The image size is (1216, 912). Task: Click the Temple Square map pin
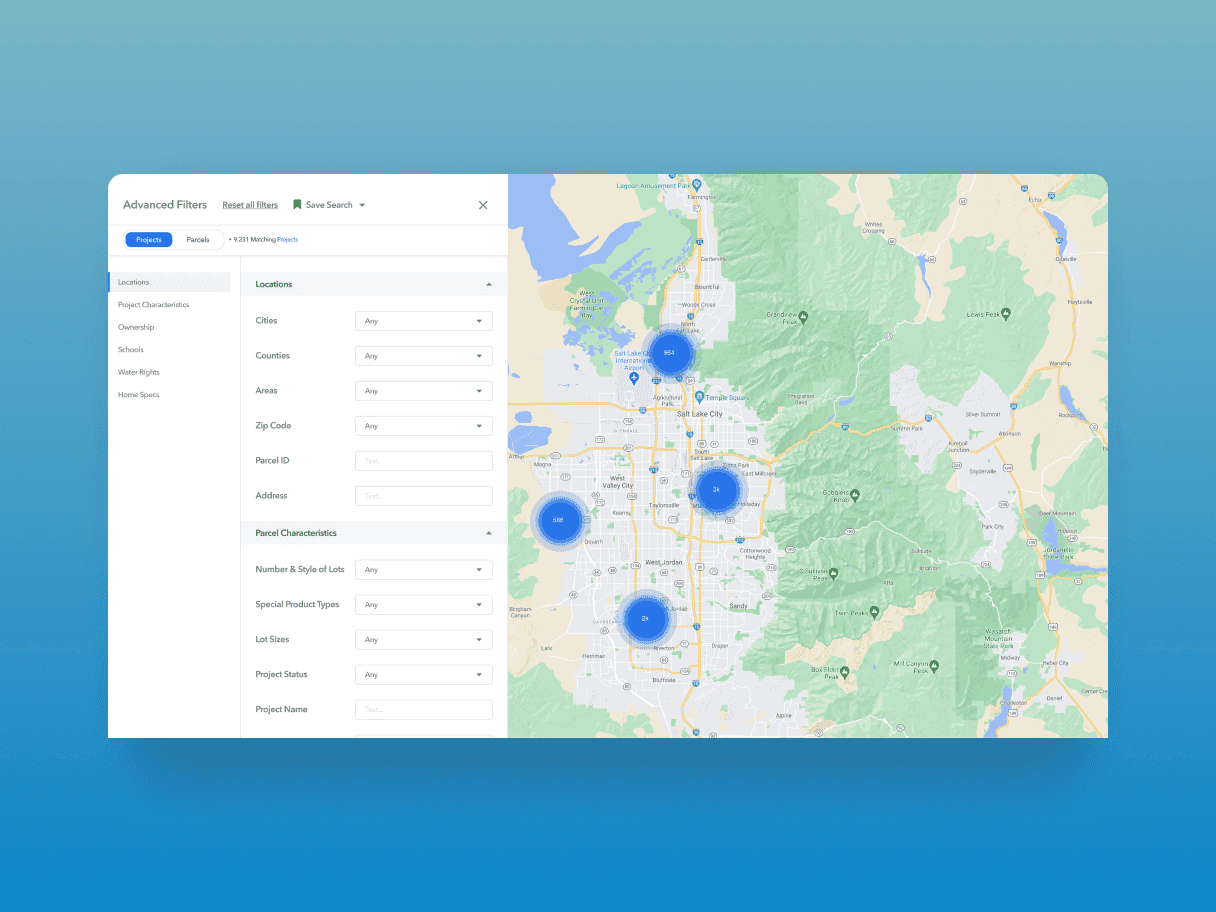(x=699, y=398)
